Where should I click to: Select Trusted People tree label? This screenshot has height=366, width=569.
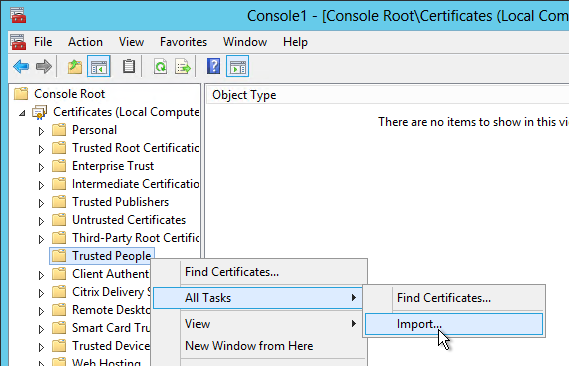pos(111,256)
